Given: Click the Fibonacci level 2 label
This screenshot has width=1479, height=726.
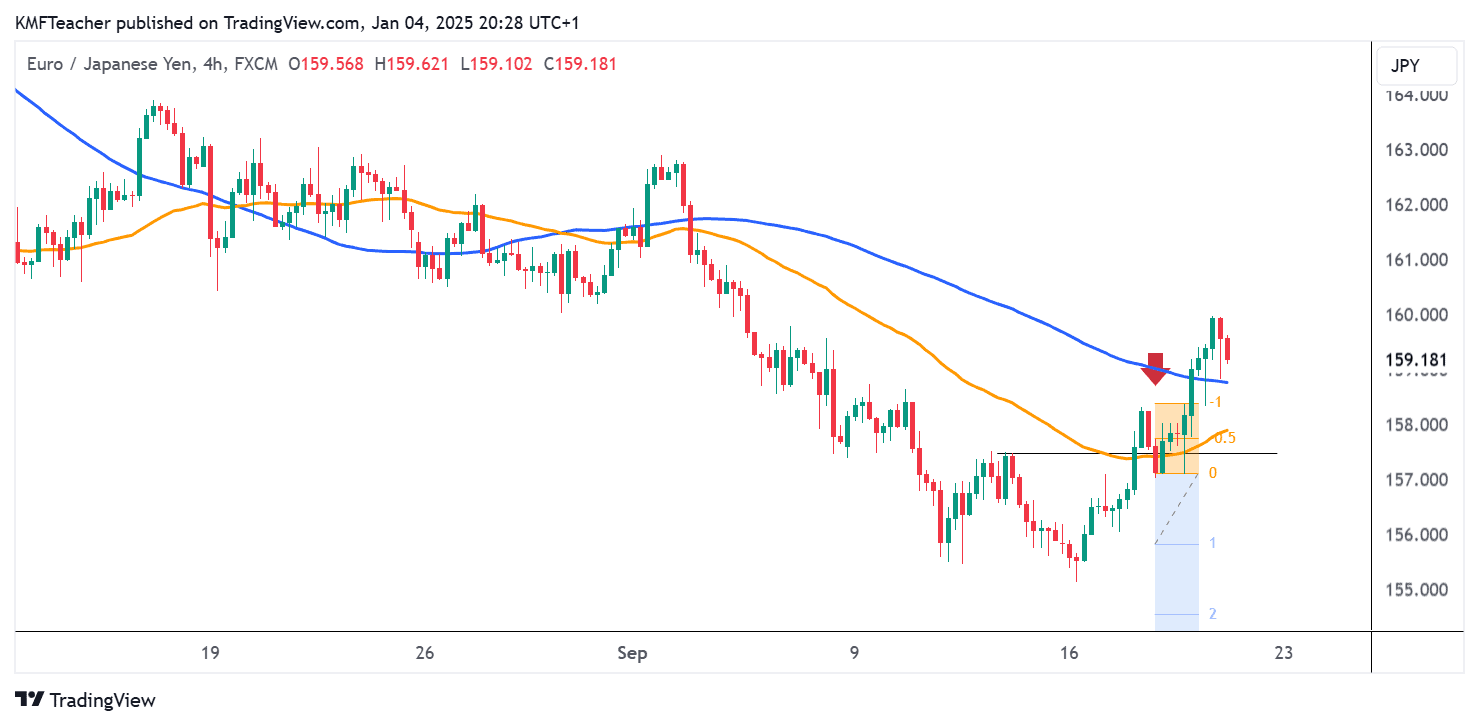Looking at the screenshot, I should [x=1213, y=614].
